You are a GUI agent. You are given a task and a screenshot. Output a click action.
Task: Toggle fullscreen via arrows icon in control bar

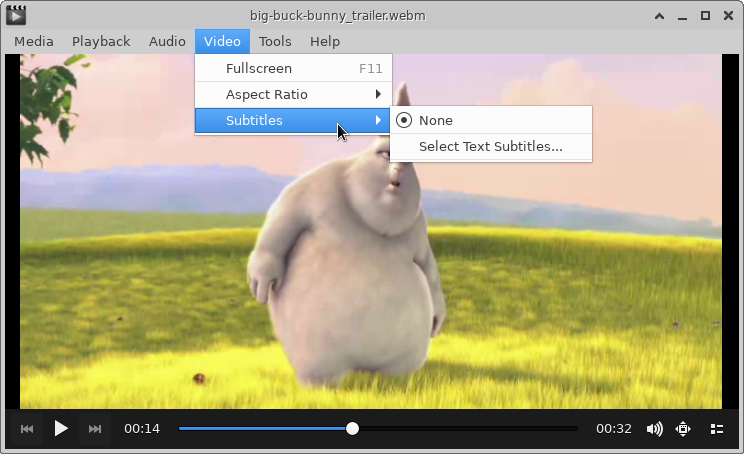[683, 429]
